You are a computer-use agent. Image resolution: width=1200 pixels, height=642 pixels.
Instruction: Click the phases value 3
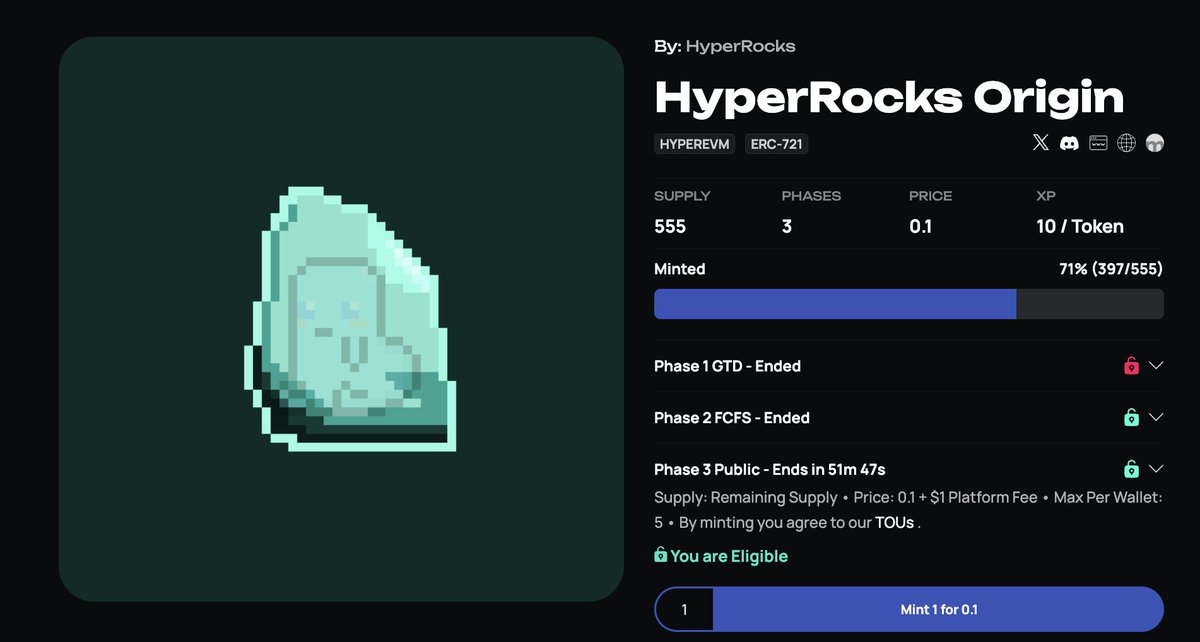point(787,227)
